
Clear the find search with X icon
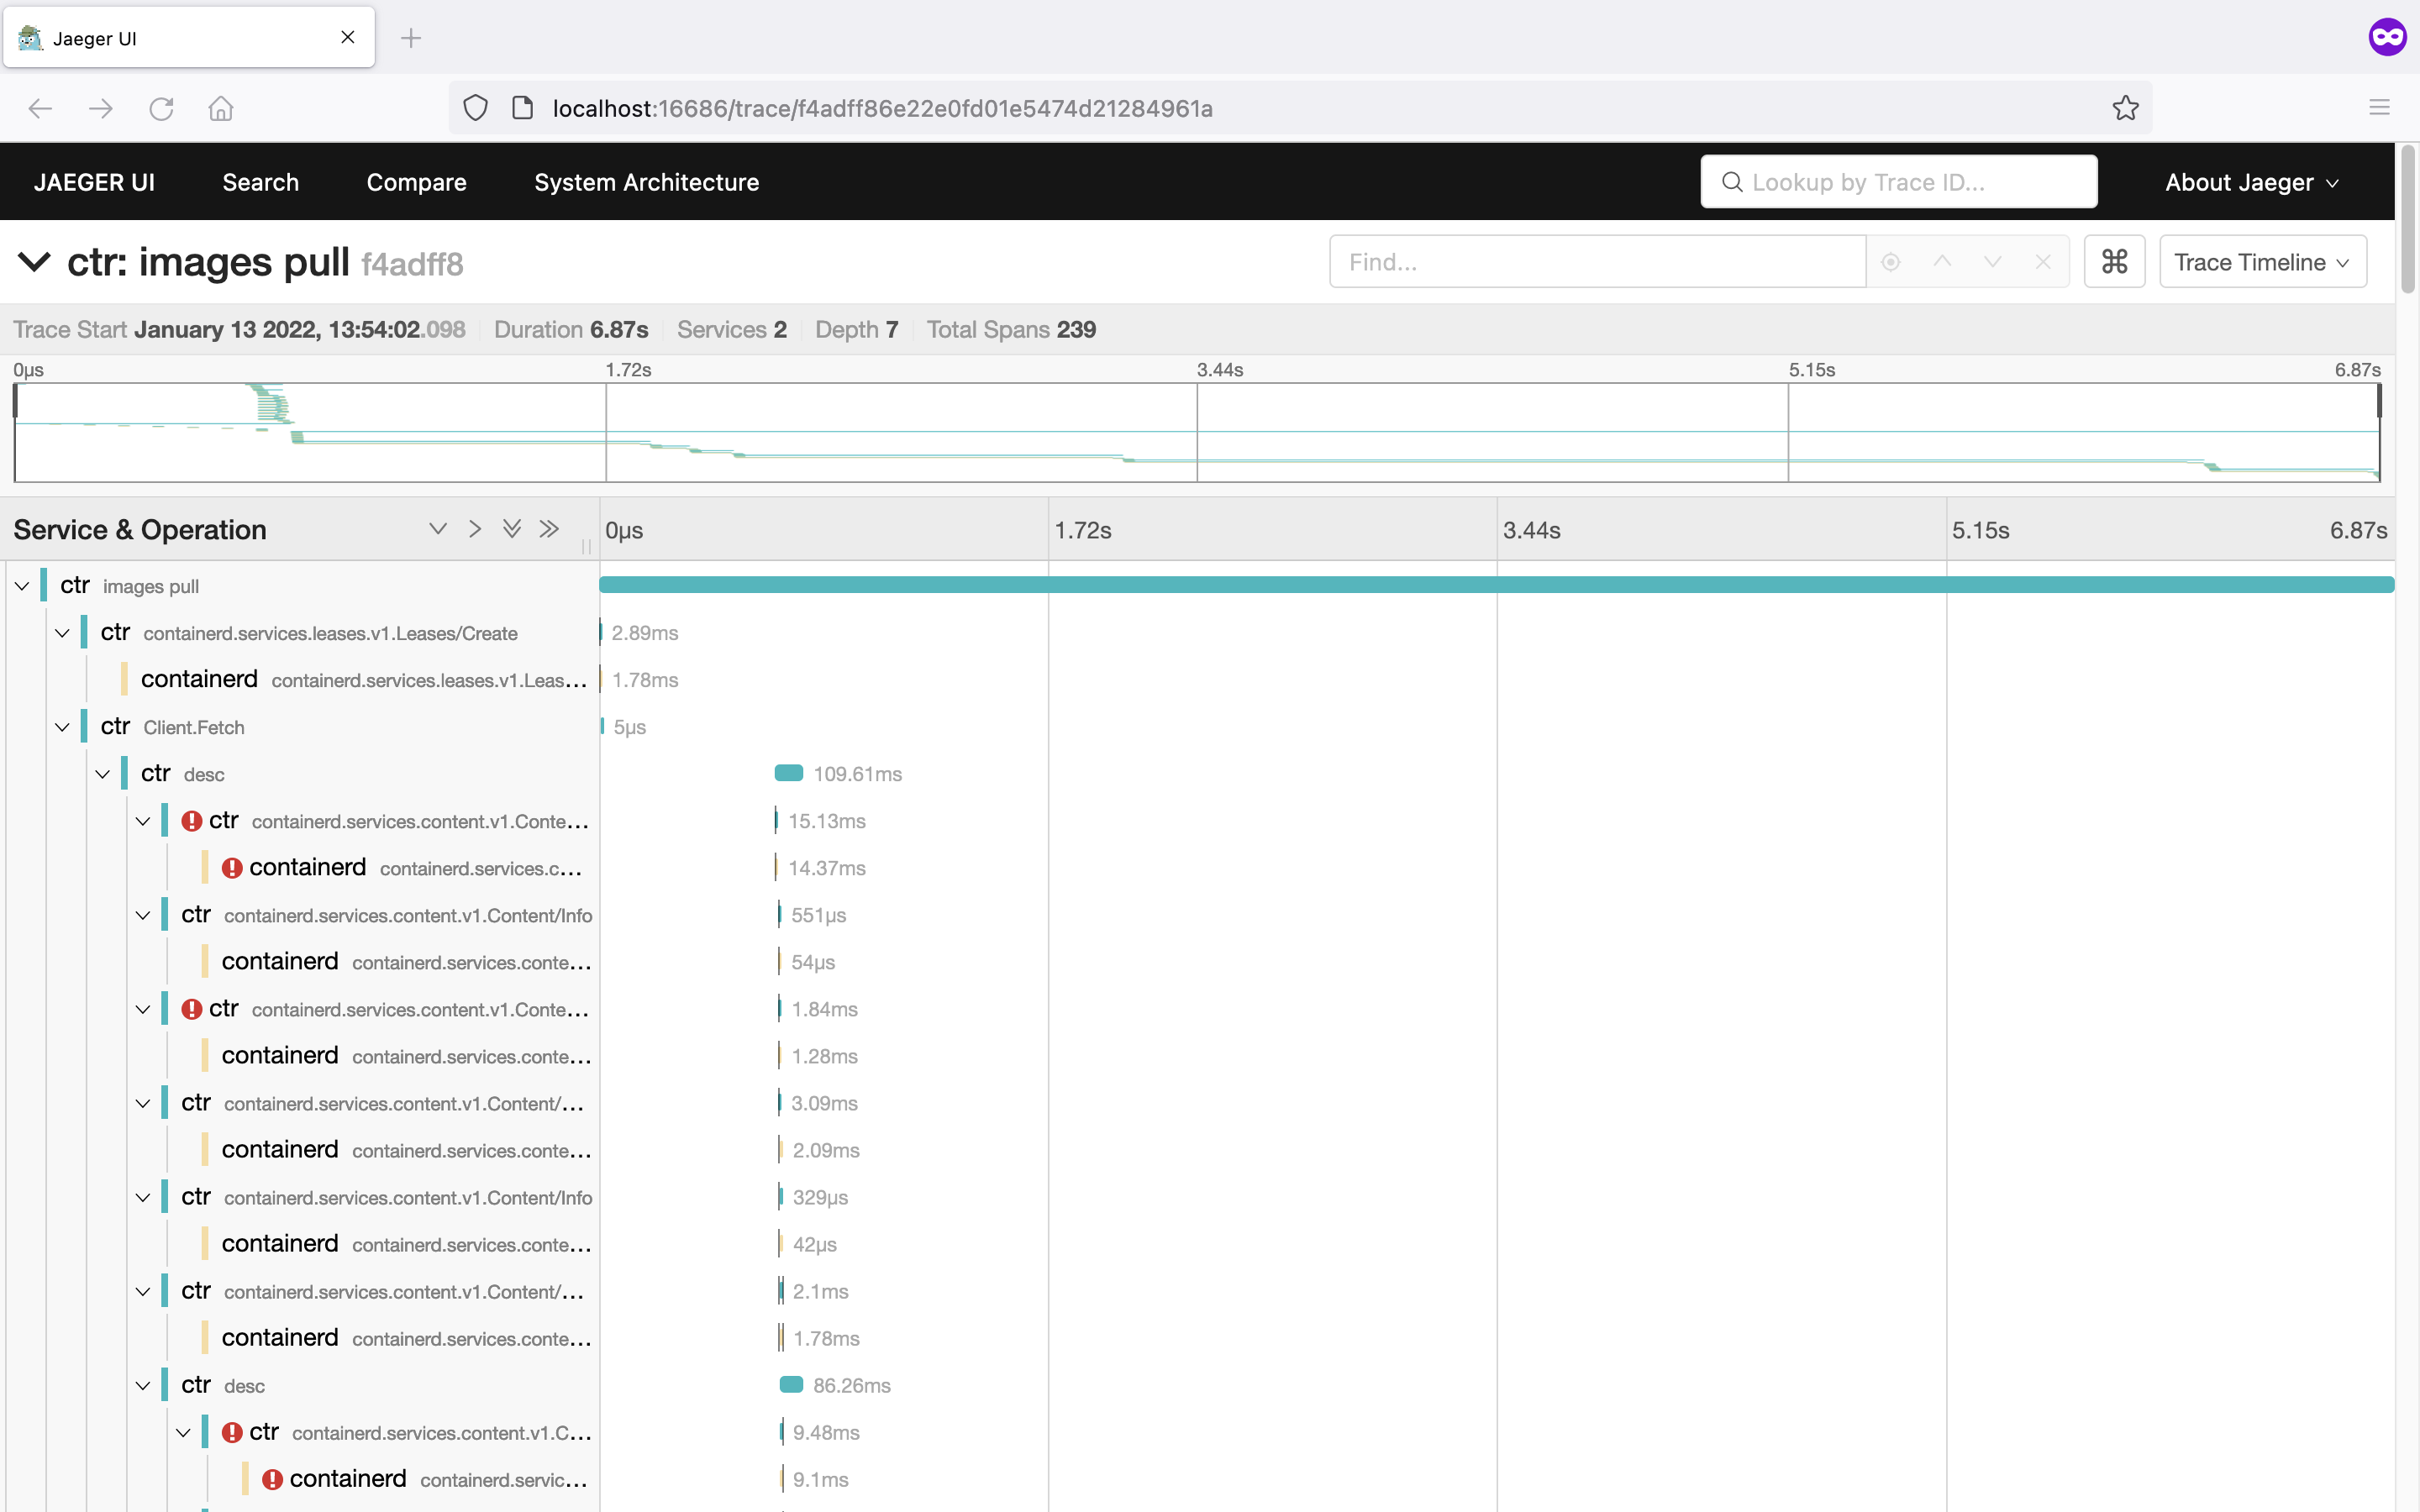(2043, 262)
